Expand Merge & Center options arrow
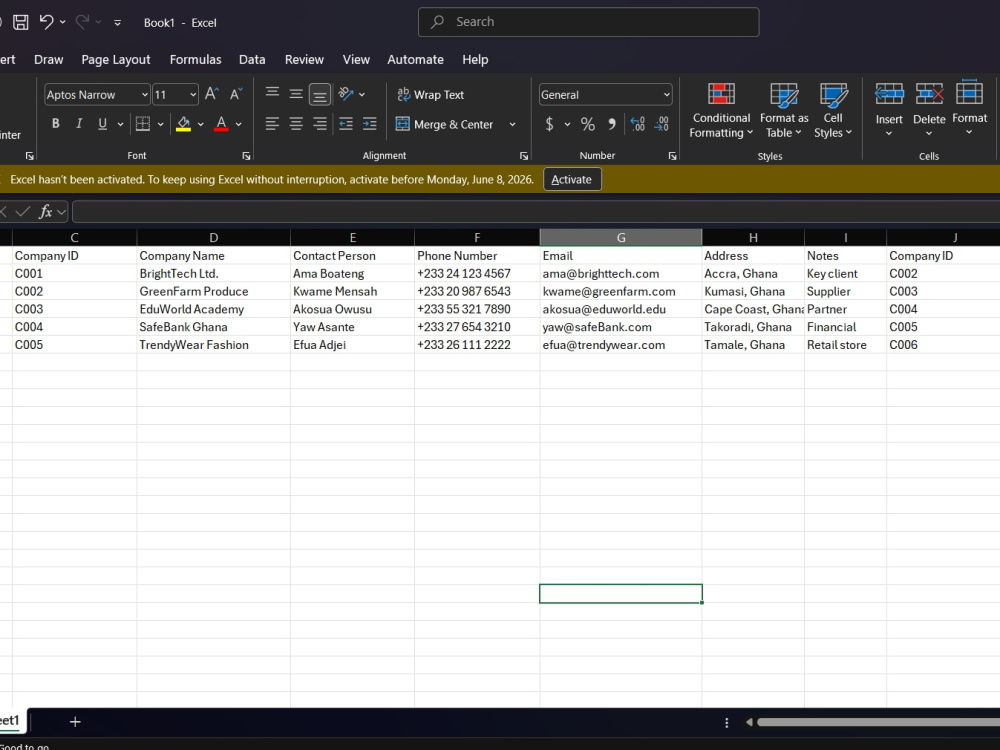This screenshot has height=750, width=1000. 512,124
